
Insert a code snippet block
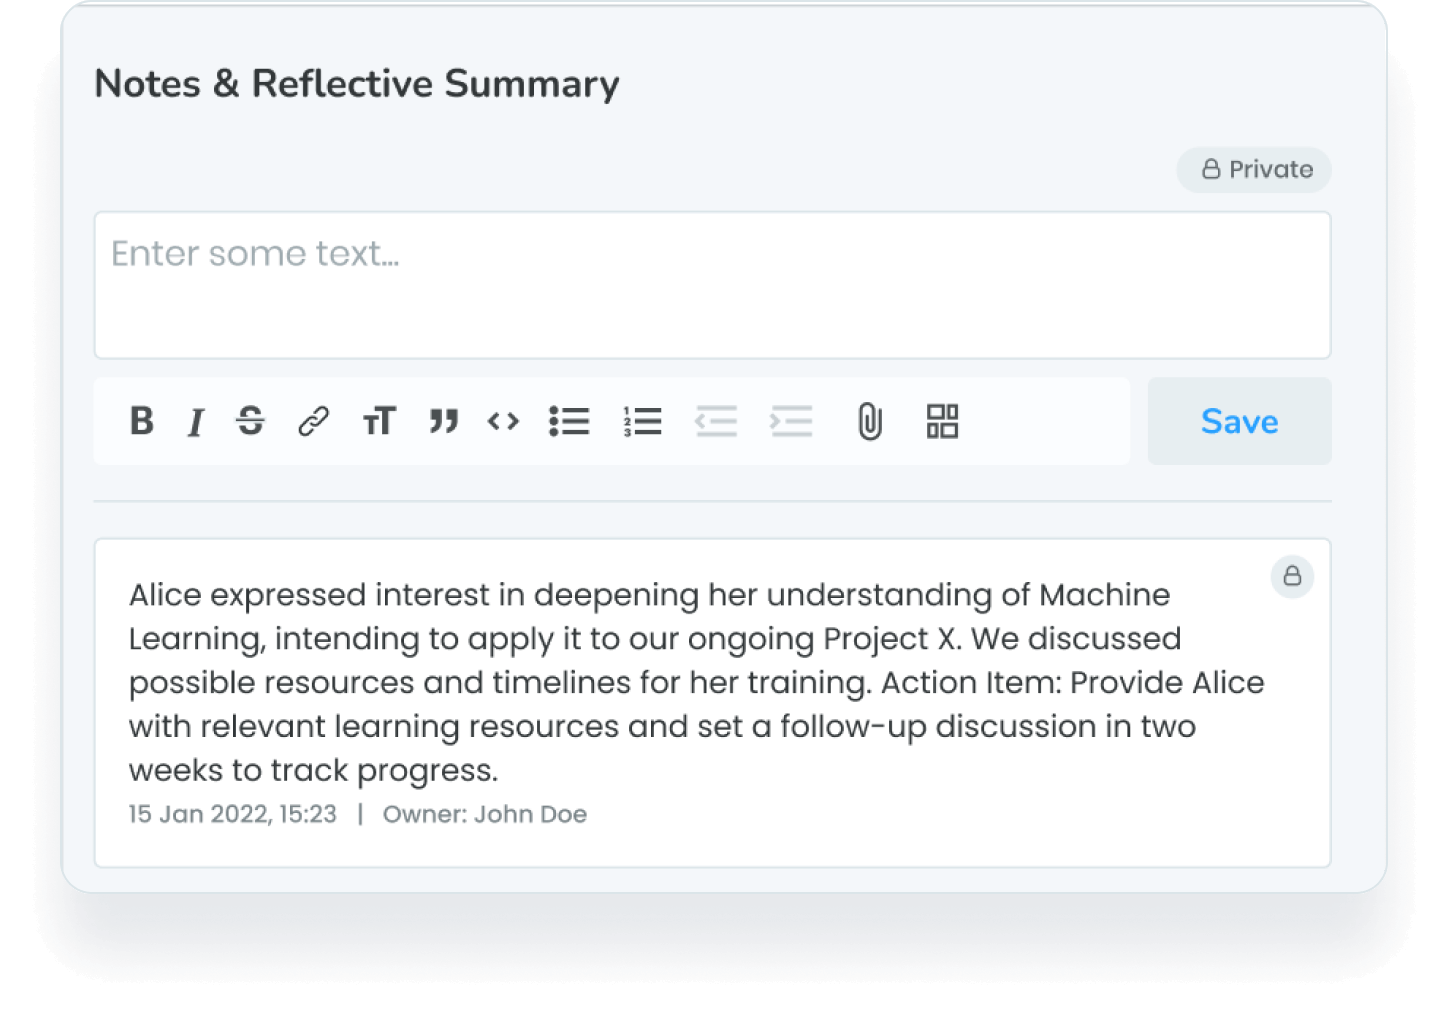point(503,421)
